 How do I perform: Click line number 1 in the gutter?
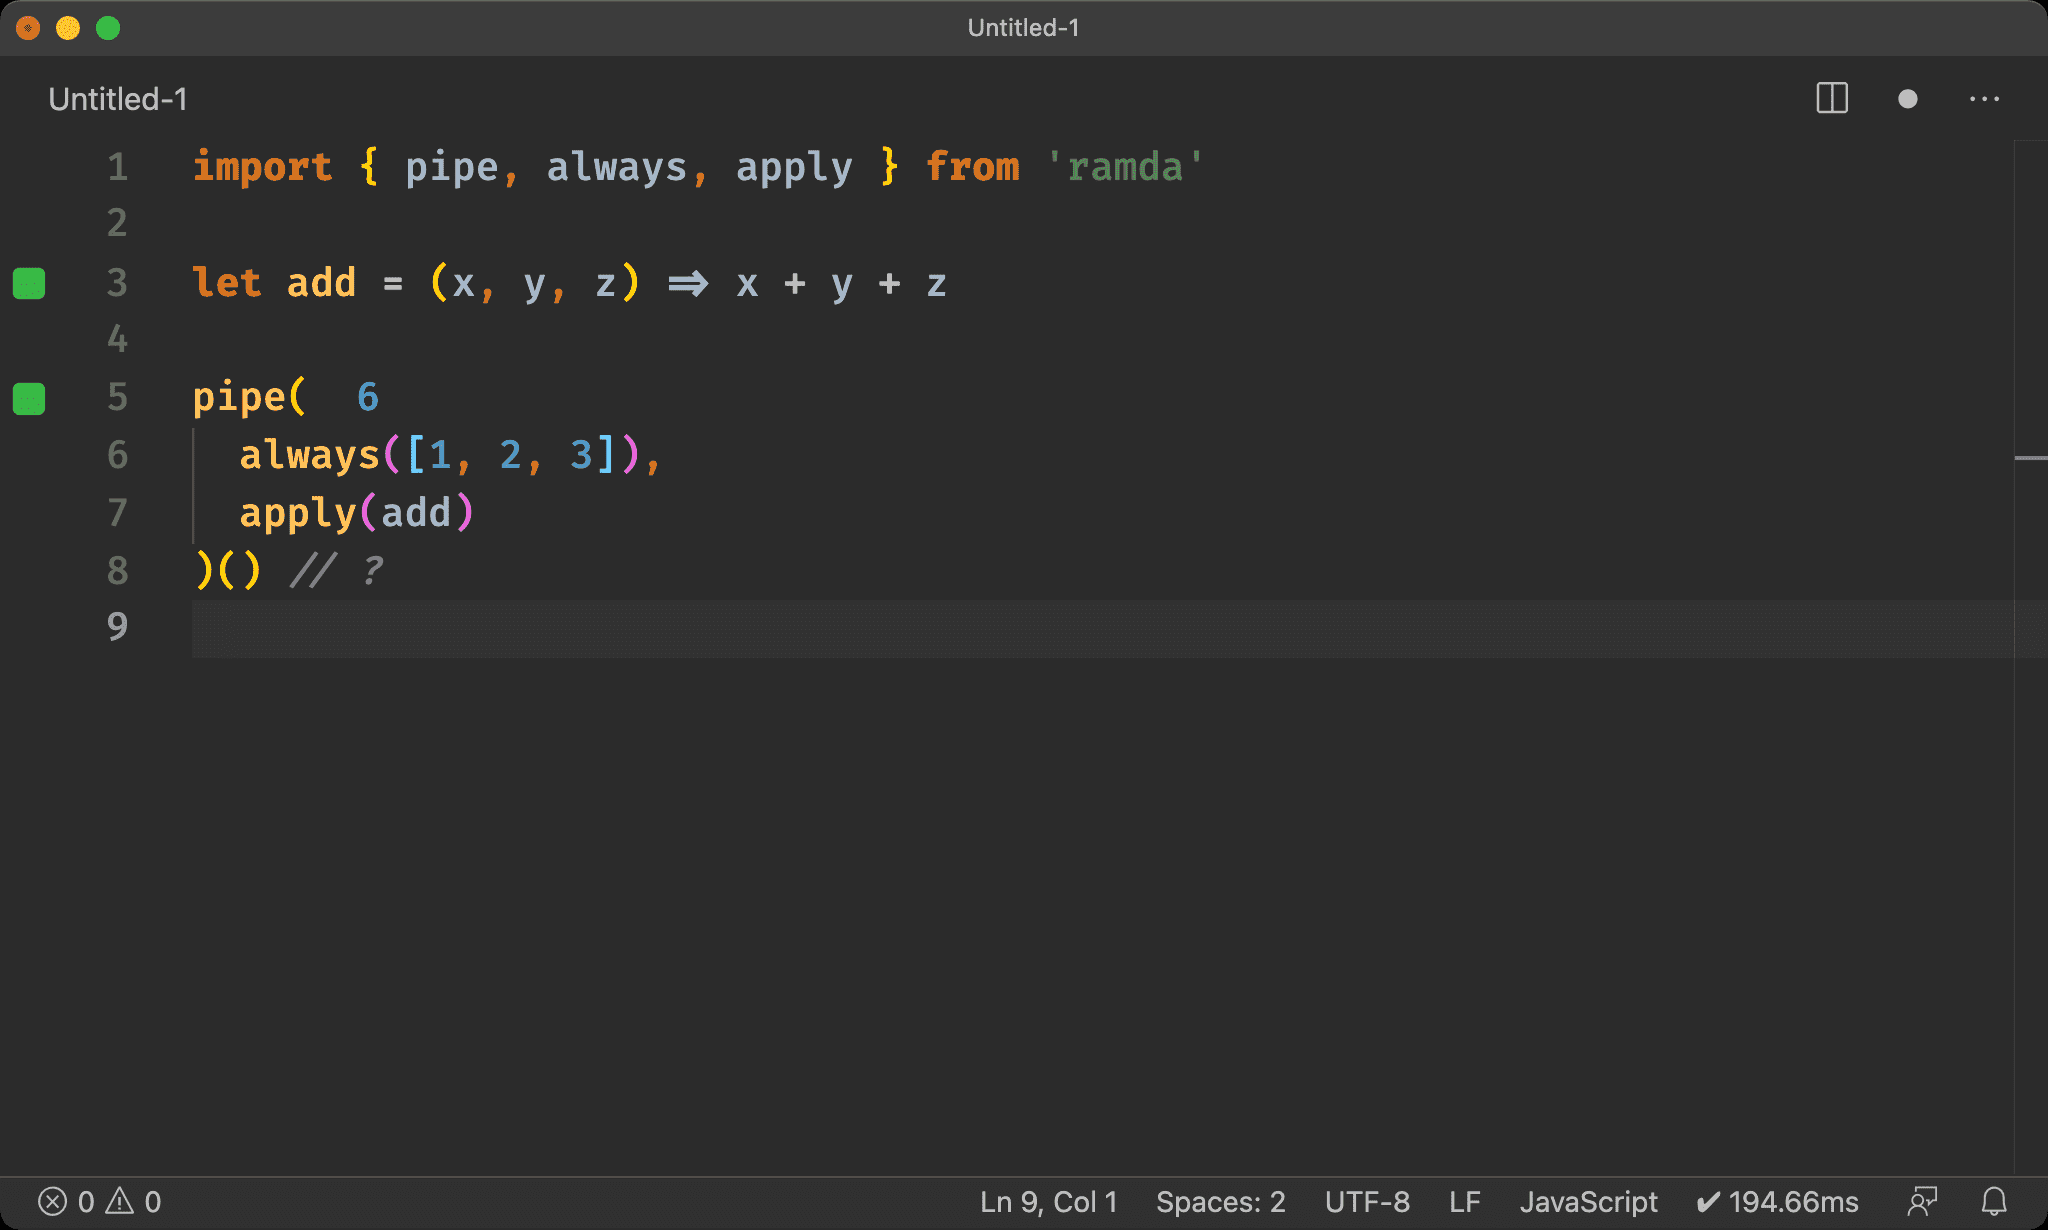click(118, 167)
